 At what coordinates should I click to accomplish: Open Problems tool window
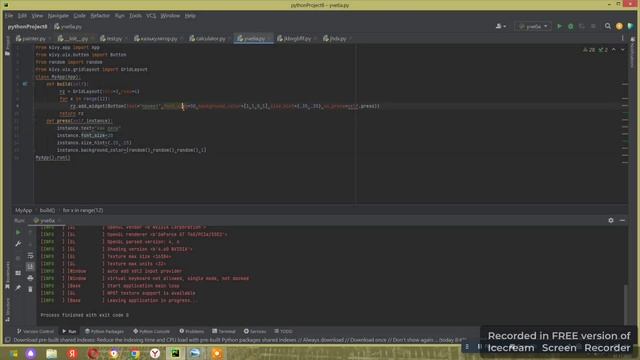click(191, 331)
